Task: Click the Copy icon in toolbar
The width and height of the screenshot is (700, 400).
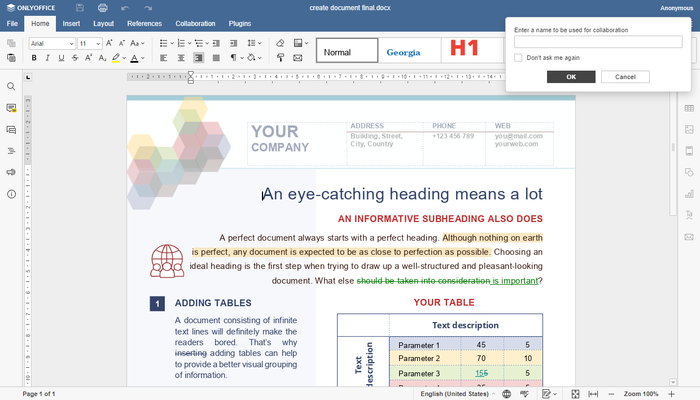Action: pos(11,43)
